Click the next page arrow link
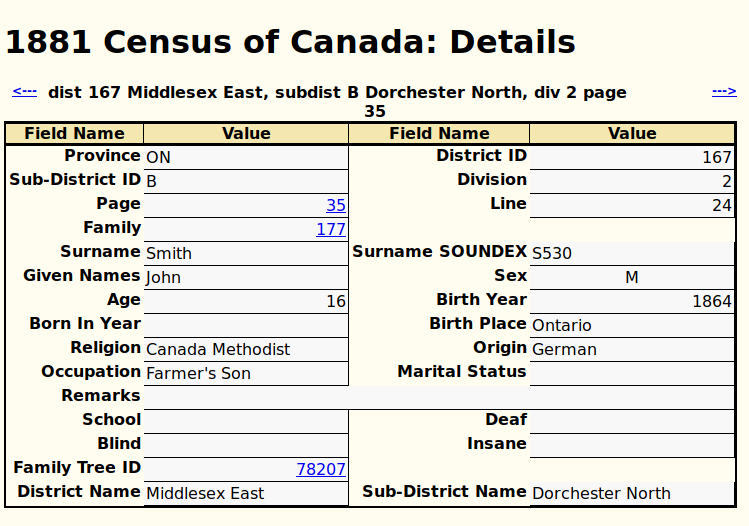749x526 pixels. click(724, 92)
